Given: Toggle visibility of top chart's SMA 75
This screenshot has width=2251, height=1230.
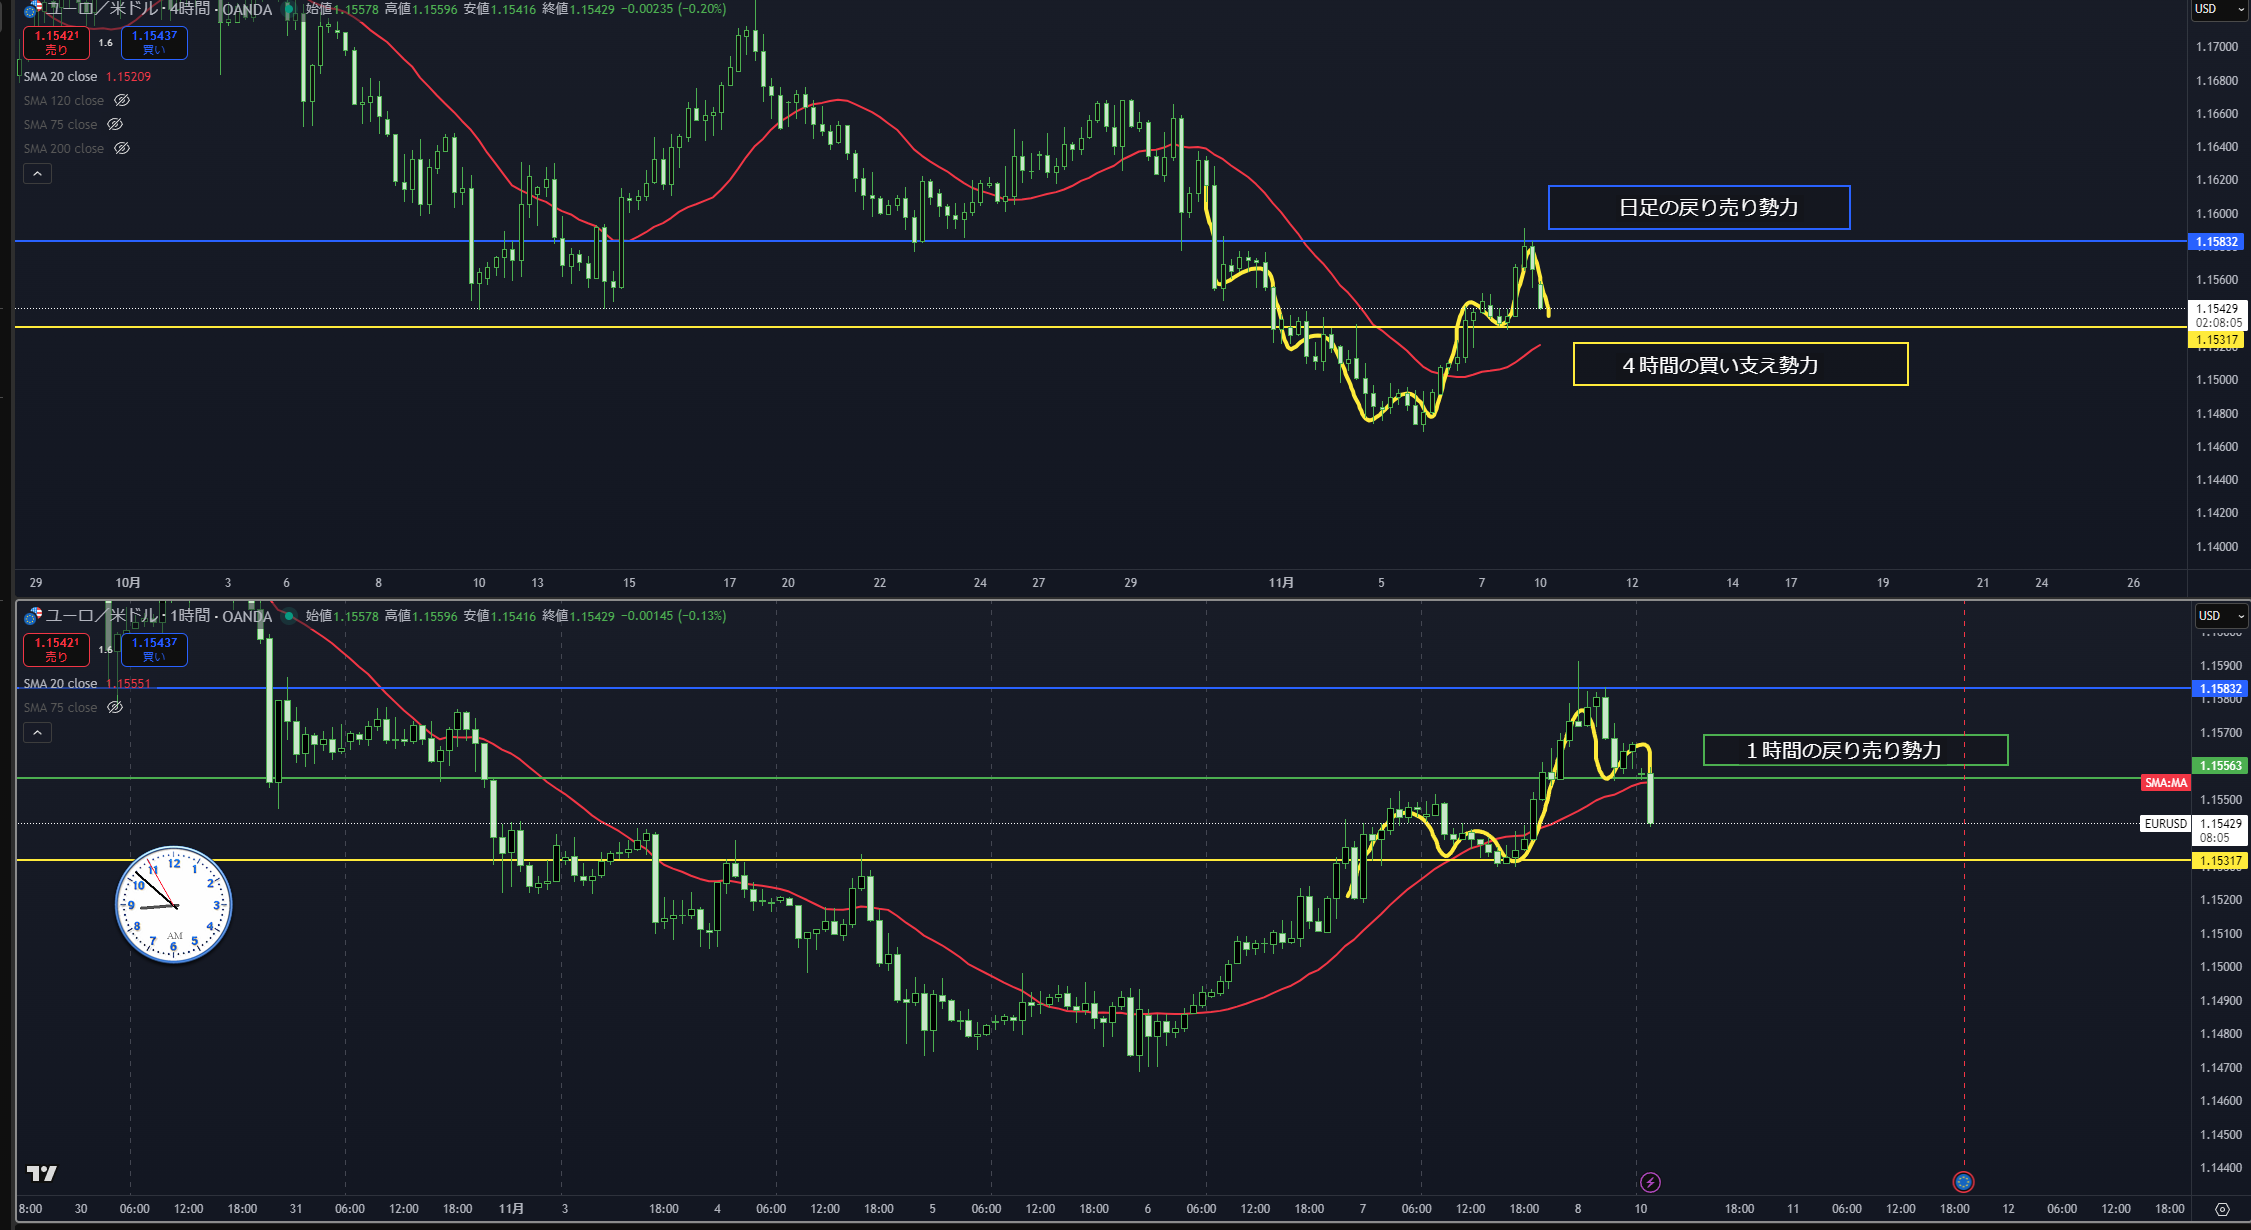Looking at the screenshot, I should point(115,124).
